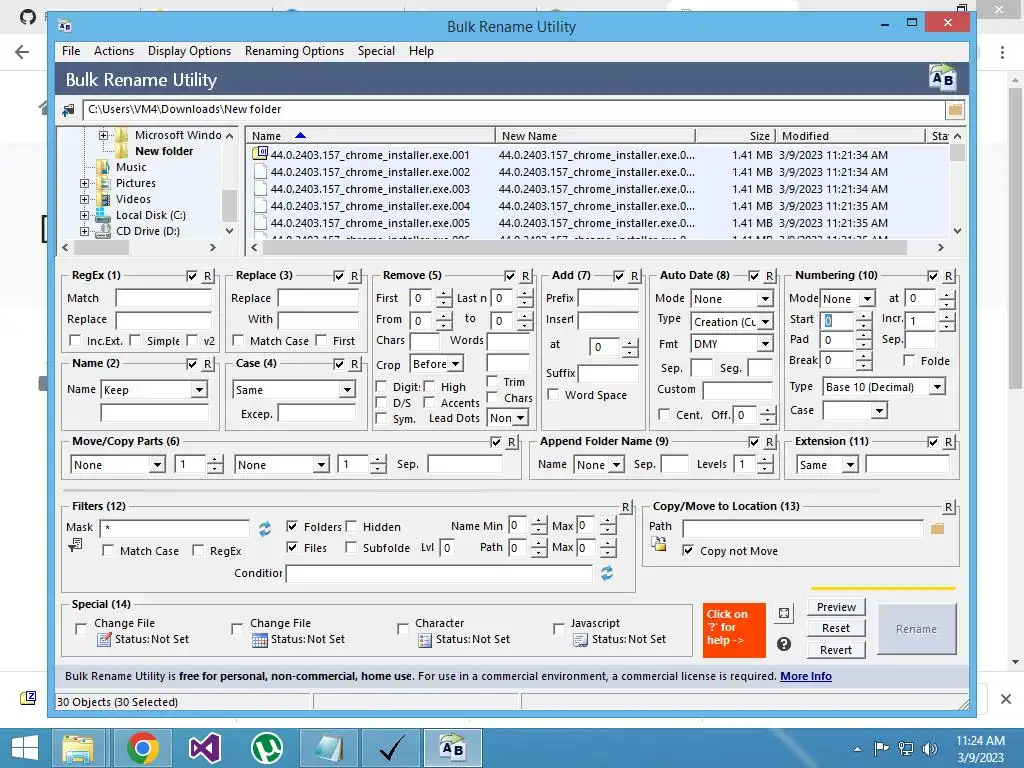Click the expand window icon above help
Viewport: 1024px width, 768px height.
[784, 613]
